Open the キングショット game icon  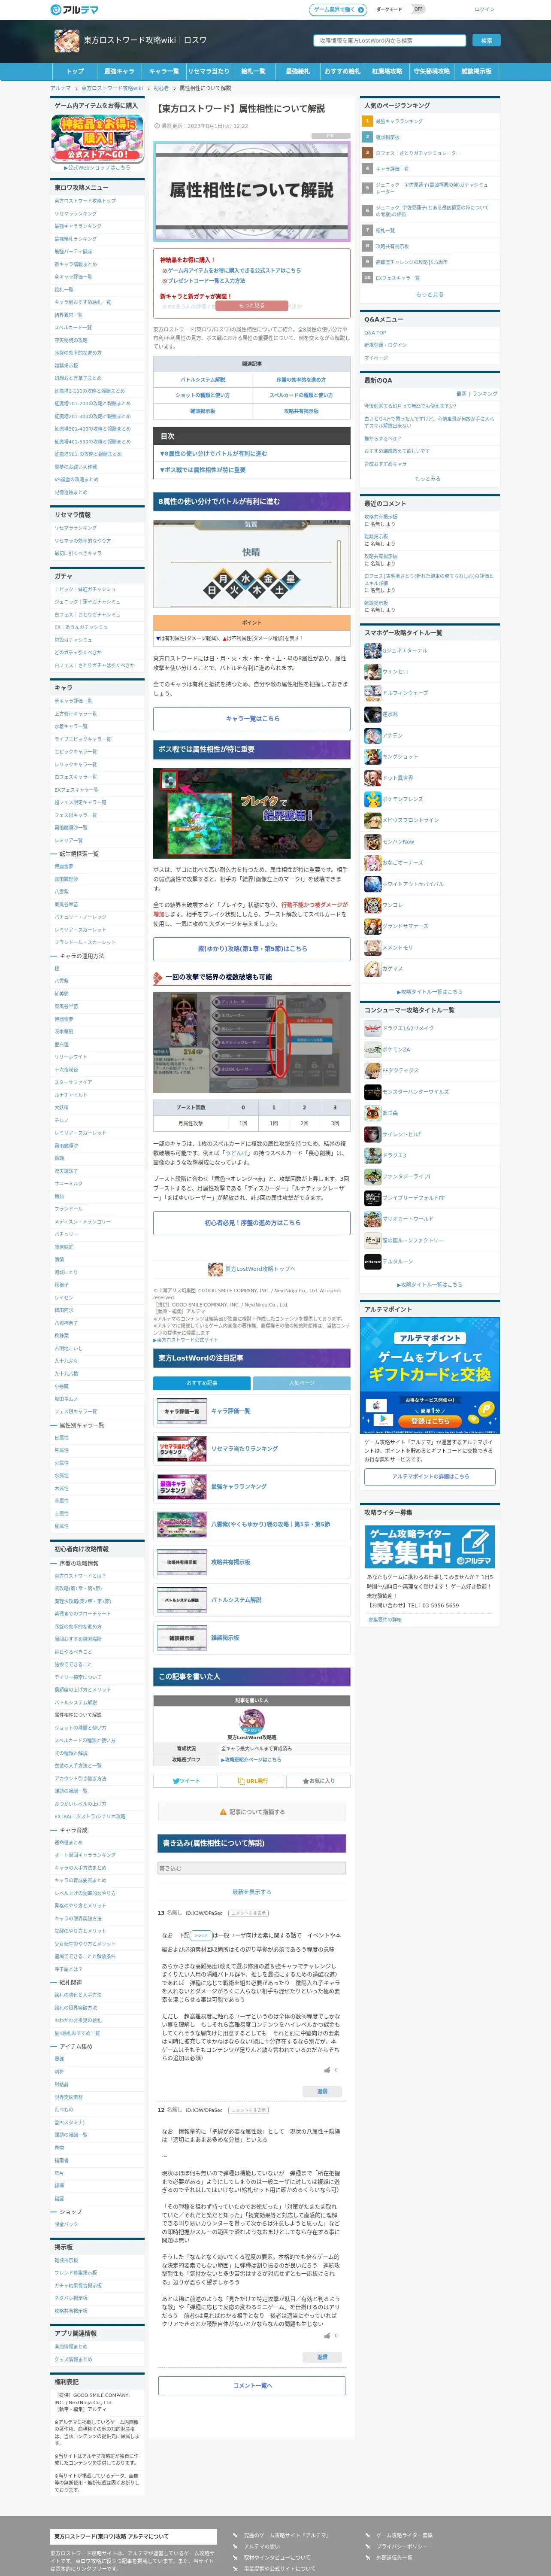pyautogui.click(x=372, y=756)
